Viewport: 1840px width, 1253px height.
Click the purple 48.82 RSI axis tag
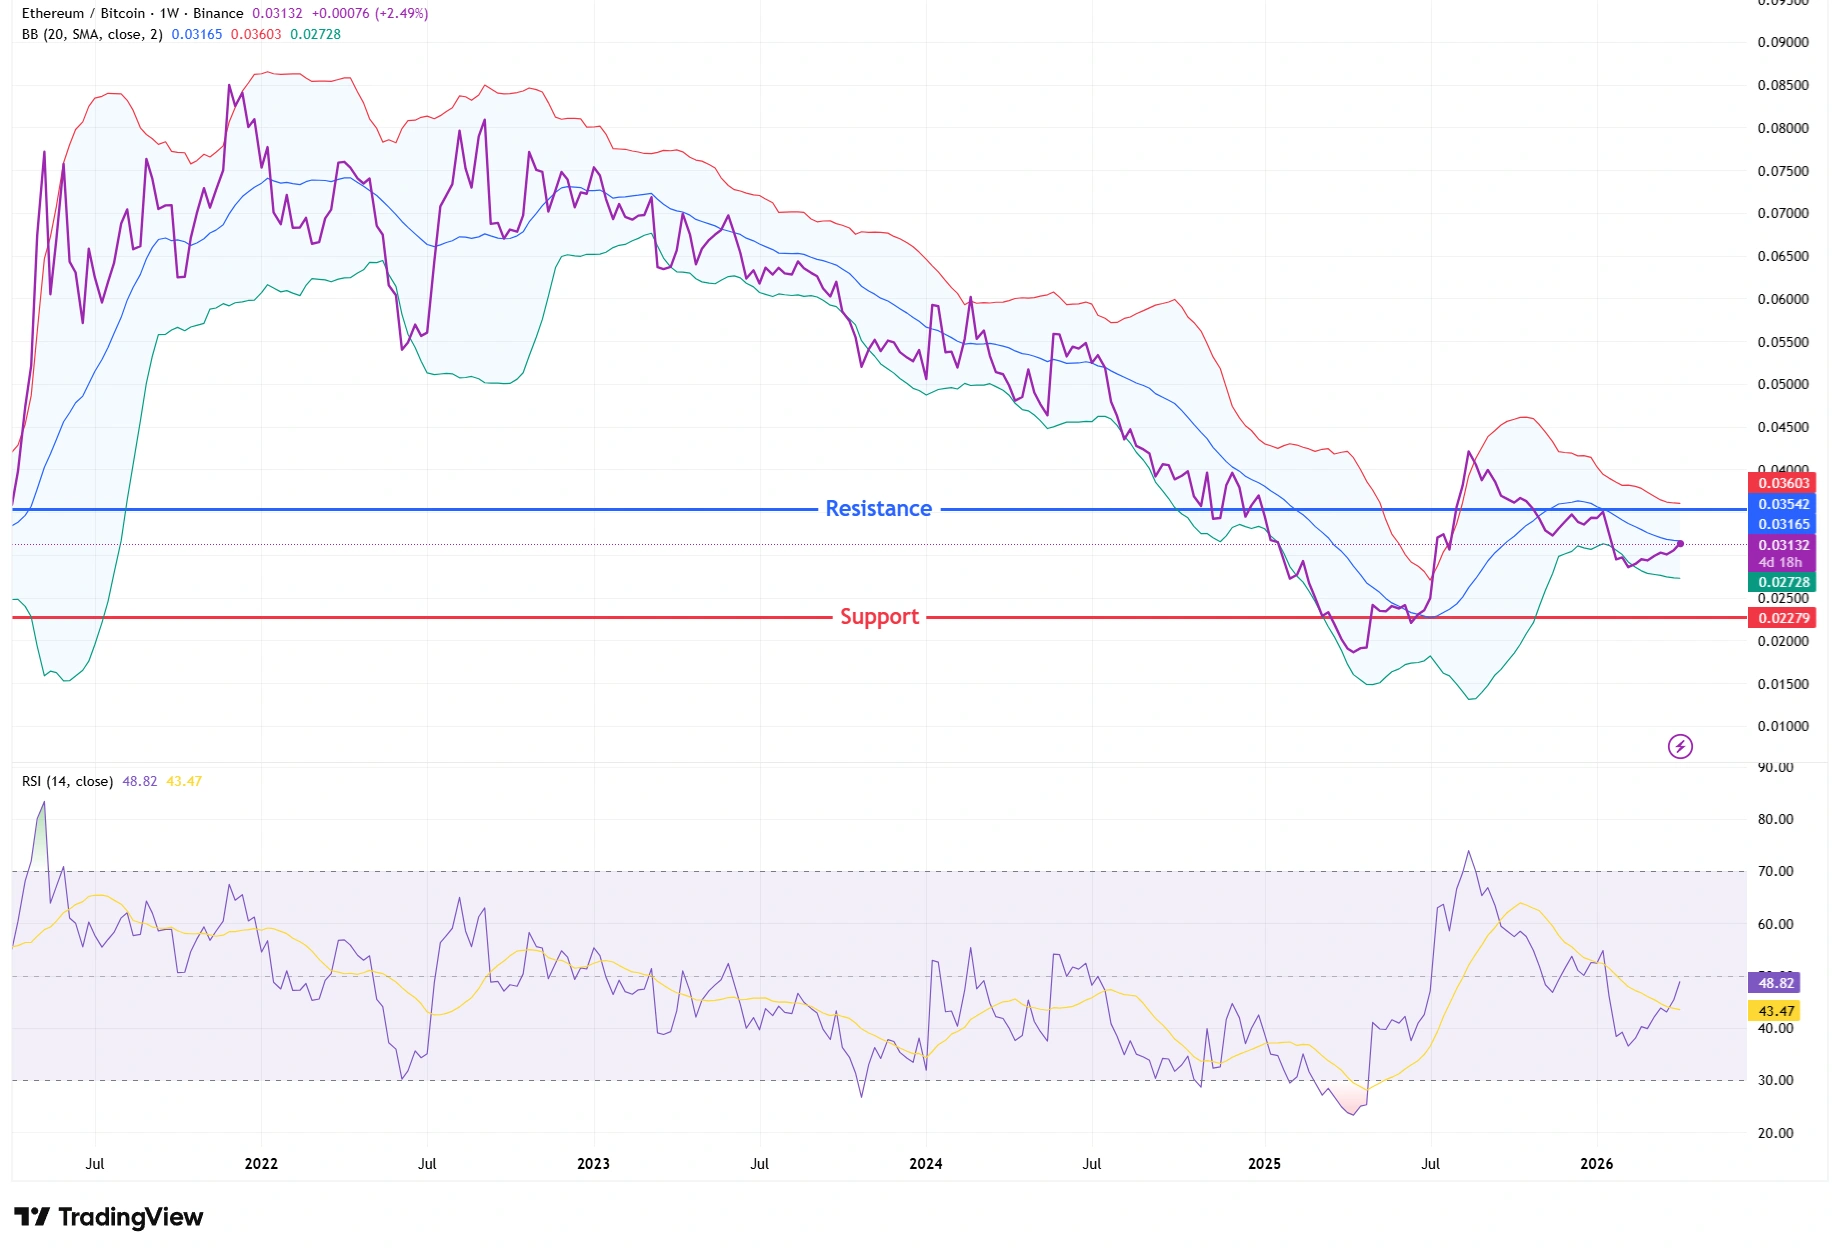click(1775, 983)
